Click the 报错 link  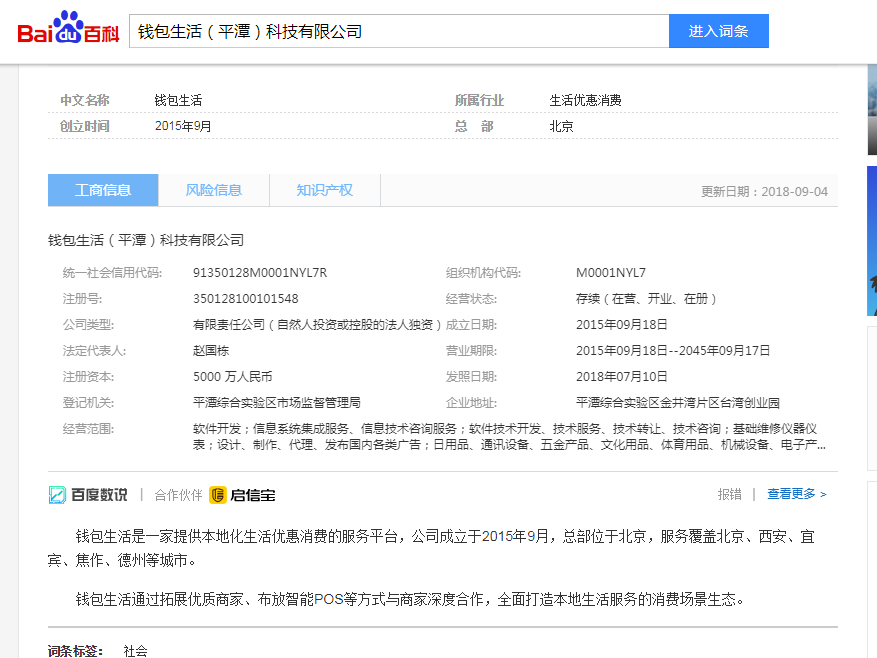click(729, 494)
